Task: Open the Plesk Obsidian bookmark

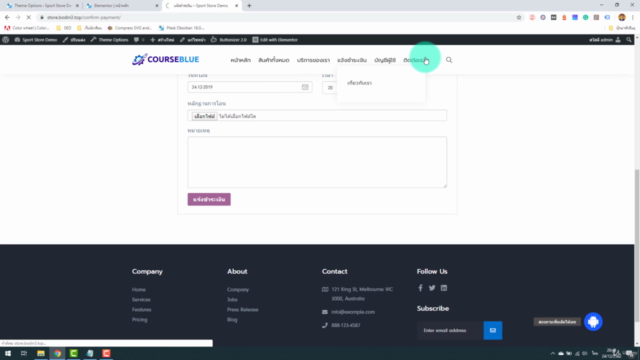Action: pos(182,28)
